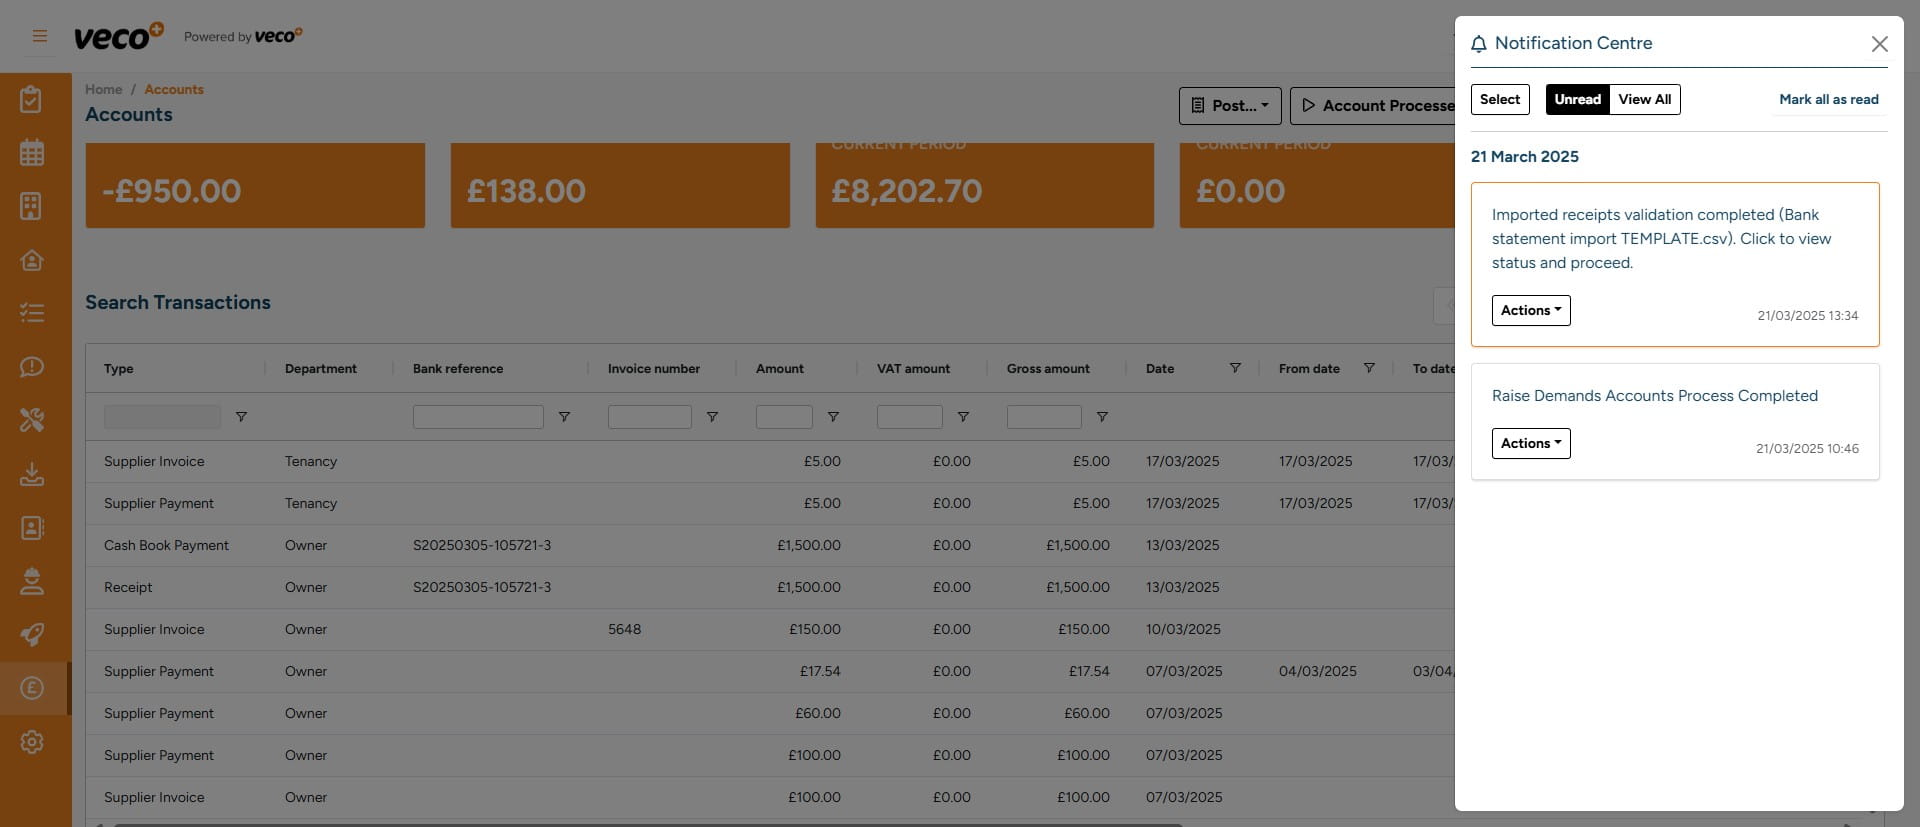Click the clipboard tasks sidebar icon

[x=32, y=99]
